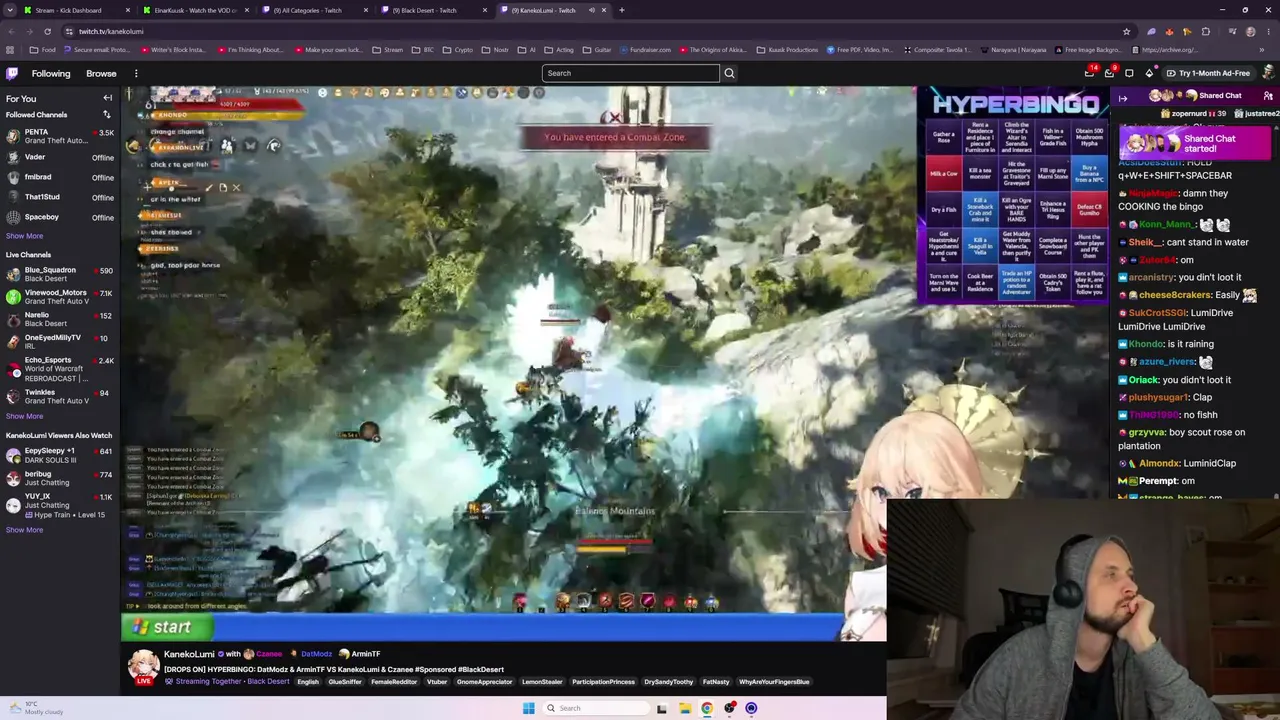1280x720 pixels.
Task: Click the Twitch home logo
Action: 12,73
